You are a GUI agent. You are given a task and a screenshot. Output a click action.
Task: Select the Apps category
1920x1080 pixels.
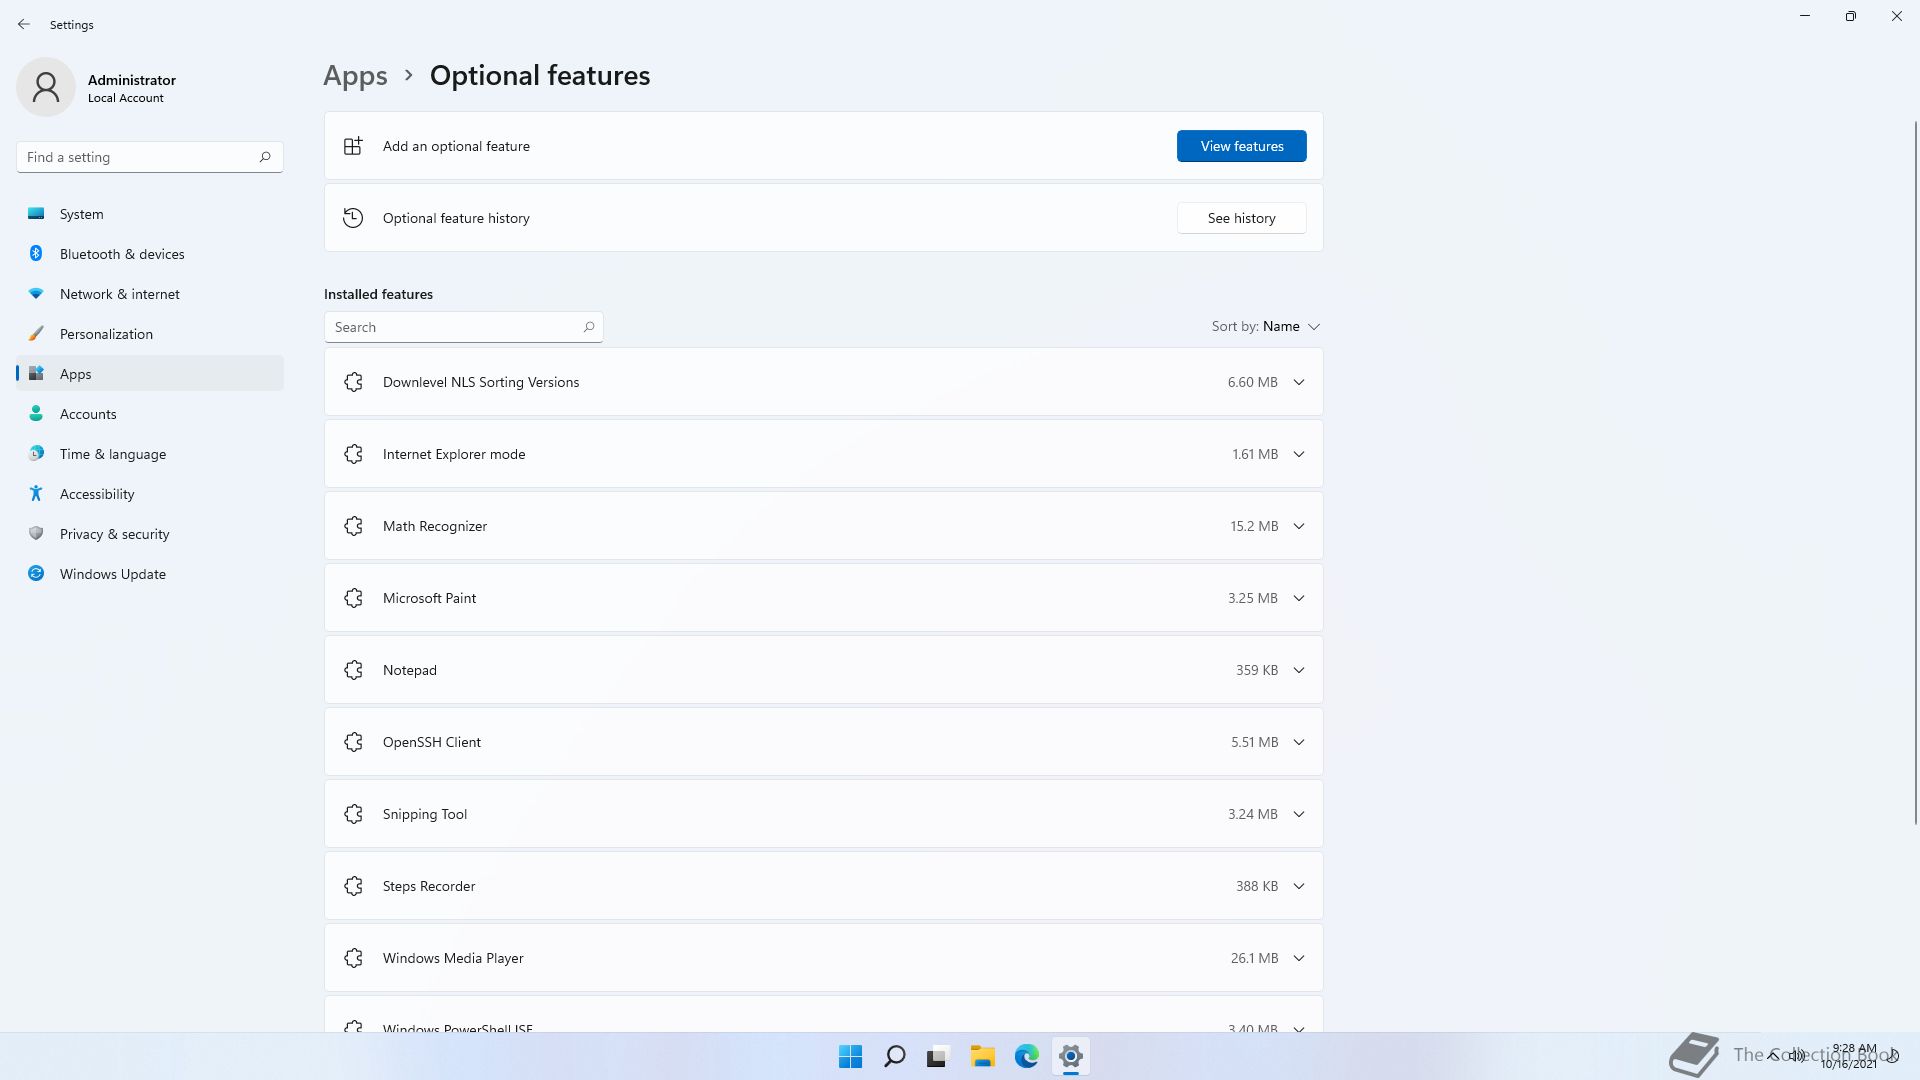(150, 374)
